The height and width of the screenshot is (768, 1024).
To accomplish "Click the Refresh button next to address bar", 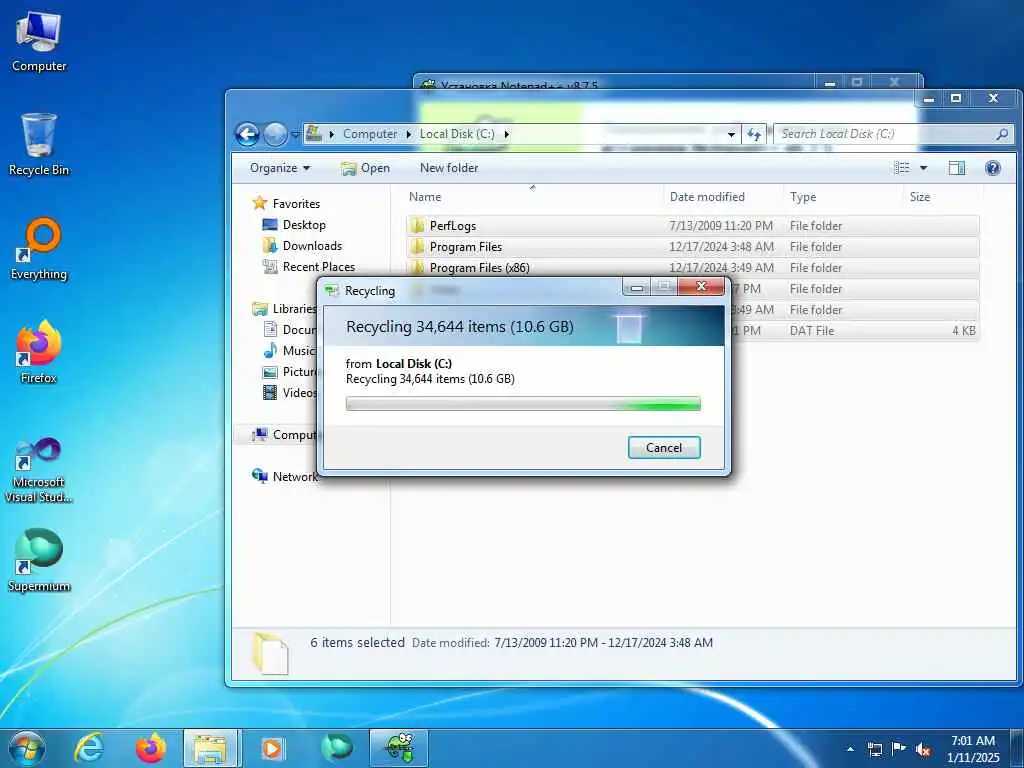I will pos(754,135).
